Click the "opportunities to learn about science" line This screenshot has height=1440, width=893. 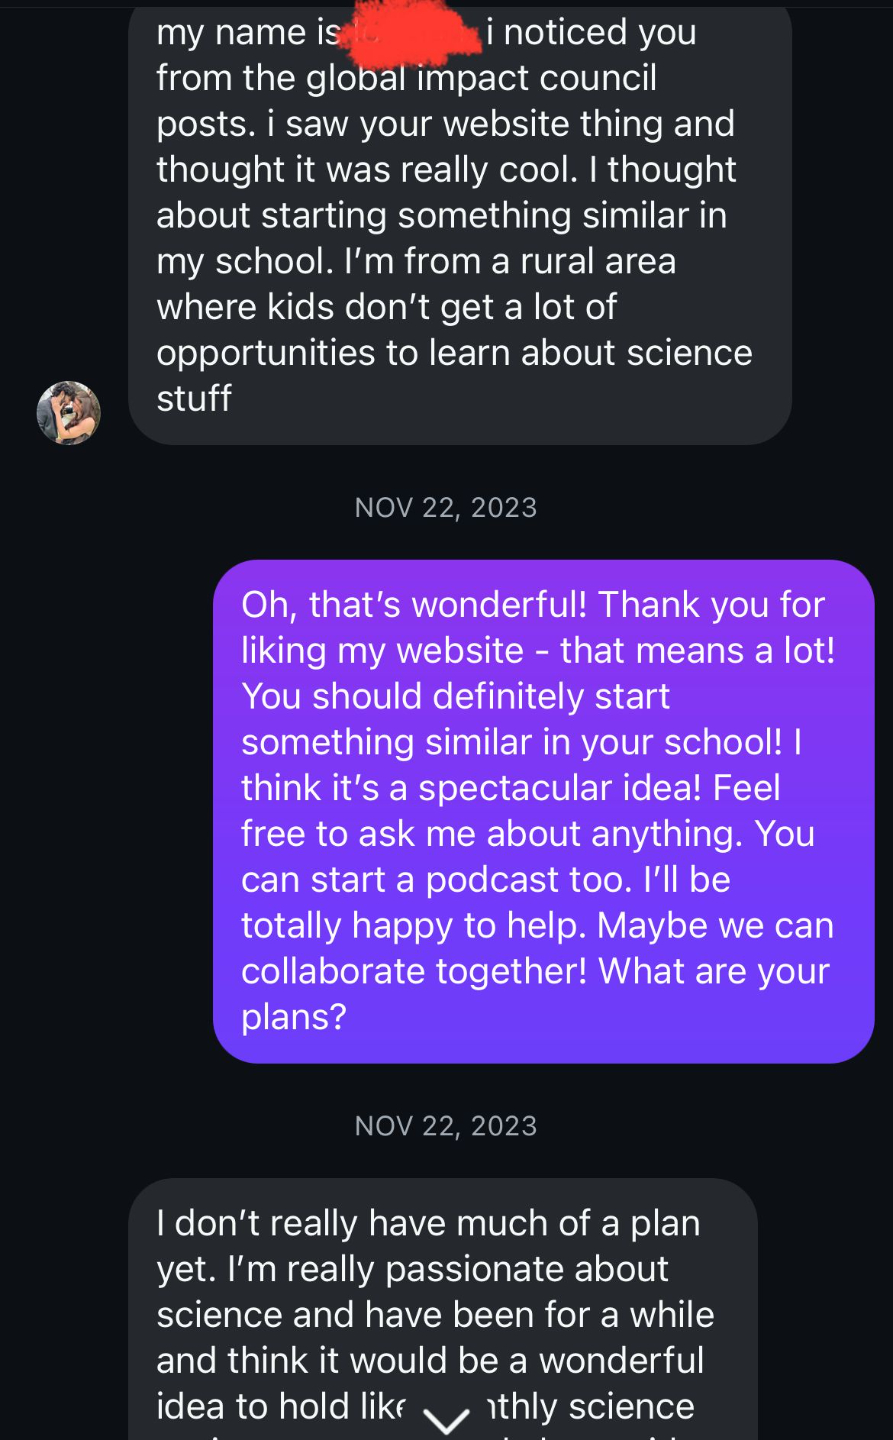point(454,353)
